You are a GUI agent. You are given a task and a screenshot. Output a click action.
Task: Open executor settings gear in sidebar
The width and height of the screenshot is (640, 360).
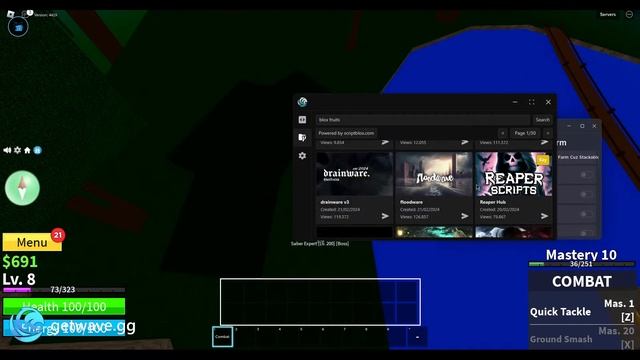point(302,156)
